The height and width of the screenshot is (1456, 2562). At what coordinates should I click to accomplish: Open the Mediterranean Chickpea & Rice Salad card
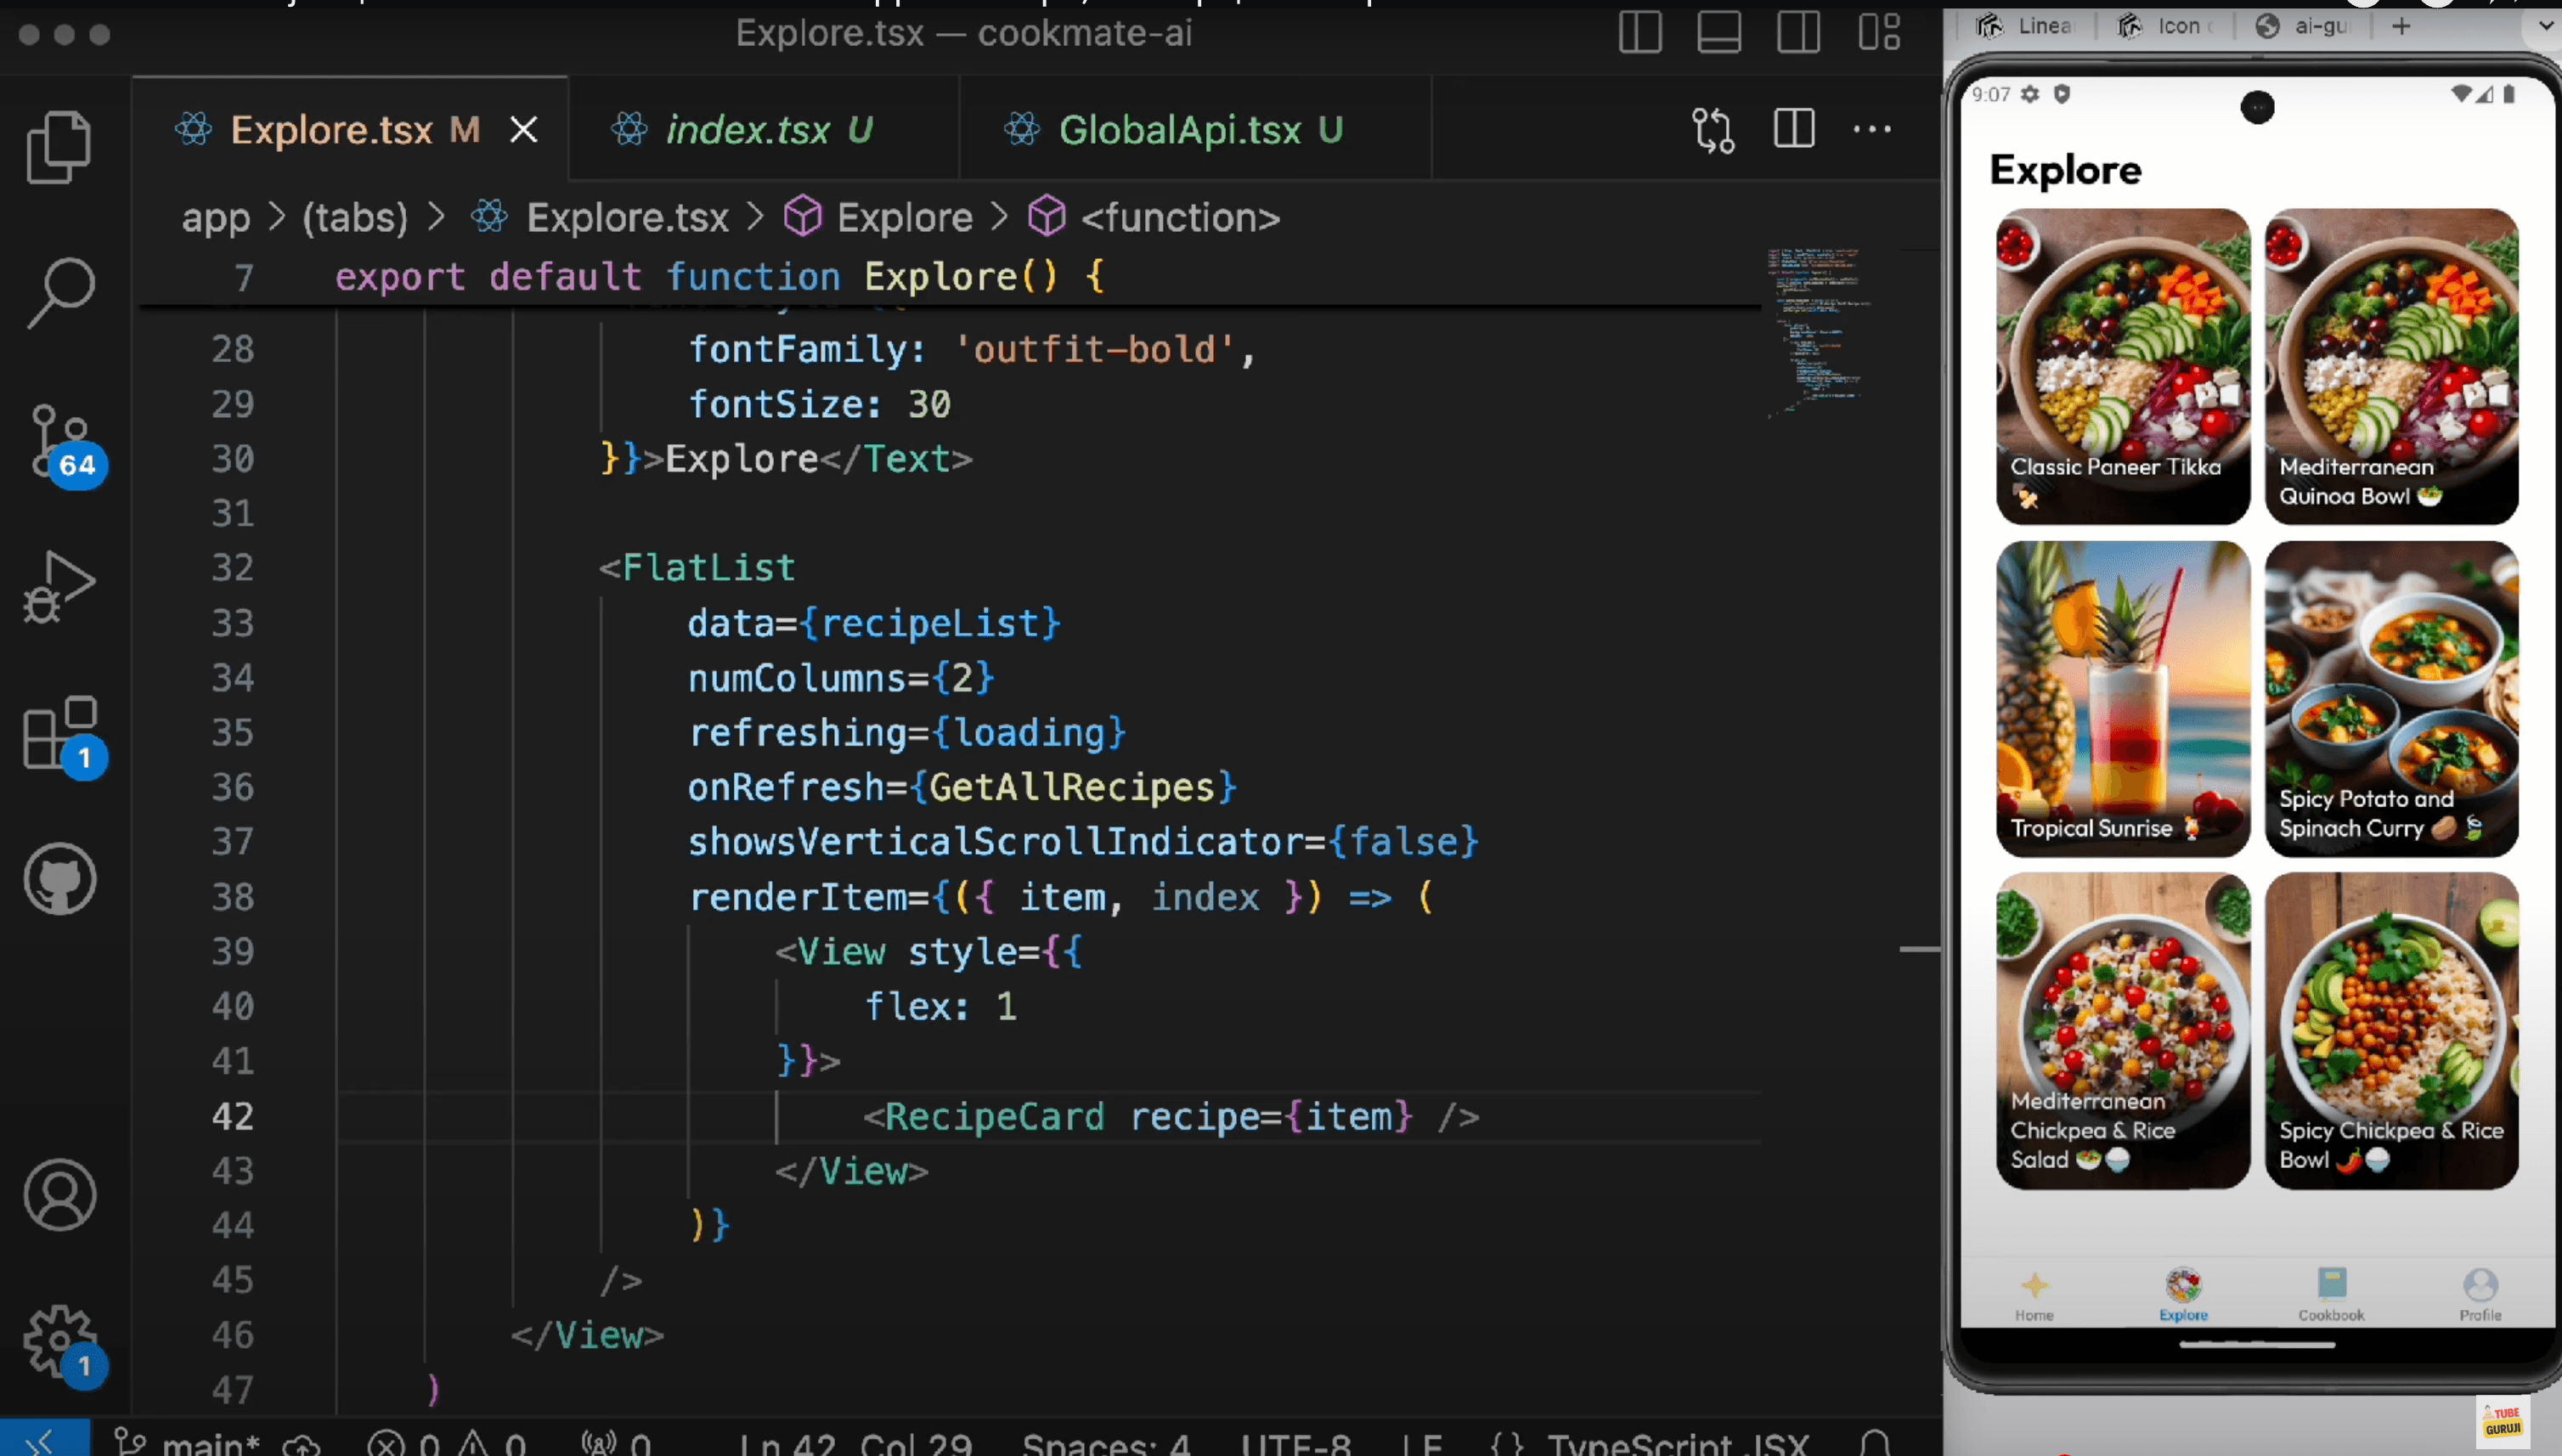[x=2122, y=1030]
